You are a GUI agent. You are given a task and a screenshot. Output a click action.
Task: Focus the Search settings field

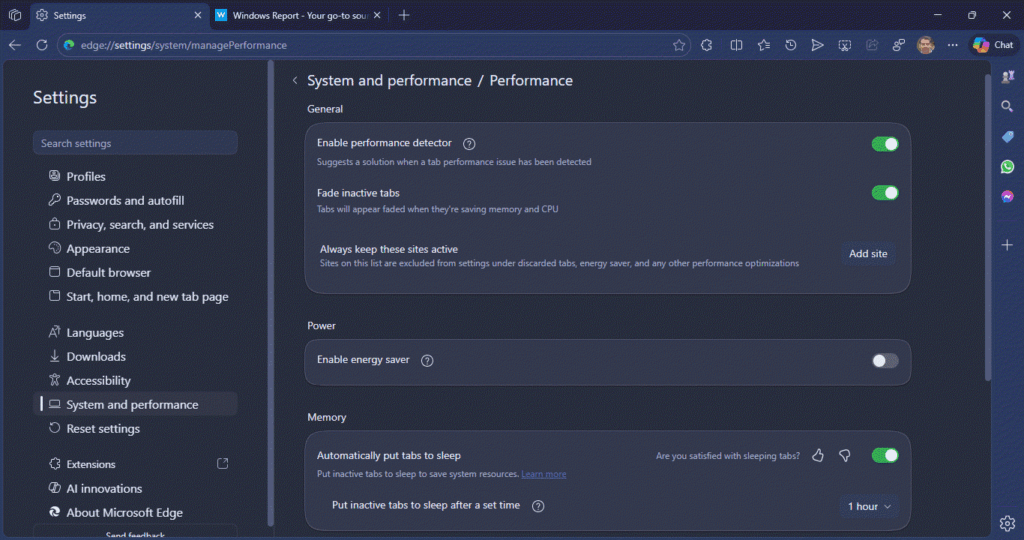click(x=135, y=143)
